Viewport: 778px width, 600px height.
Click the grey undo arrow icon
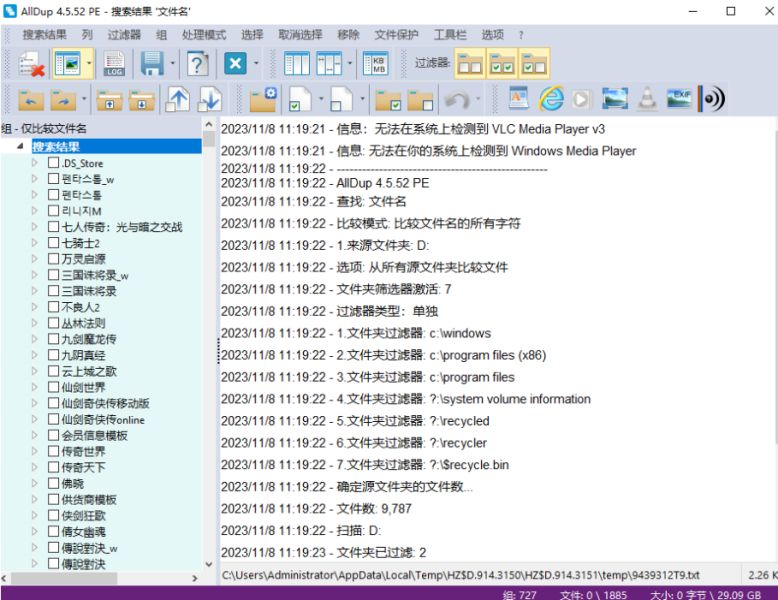(x=457, y=99)
